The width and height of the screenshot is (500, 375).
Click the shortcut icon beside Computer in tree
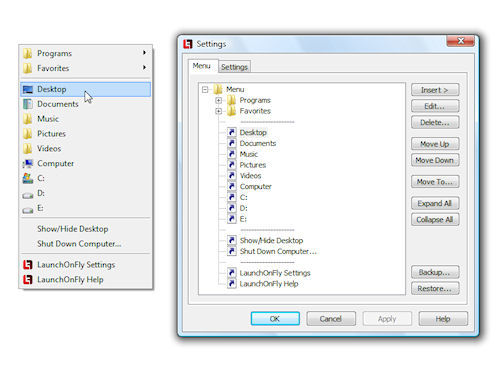coord(232,186)
